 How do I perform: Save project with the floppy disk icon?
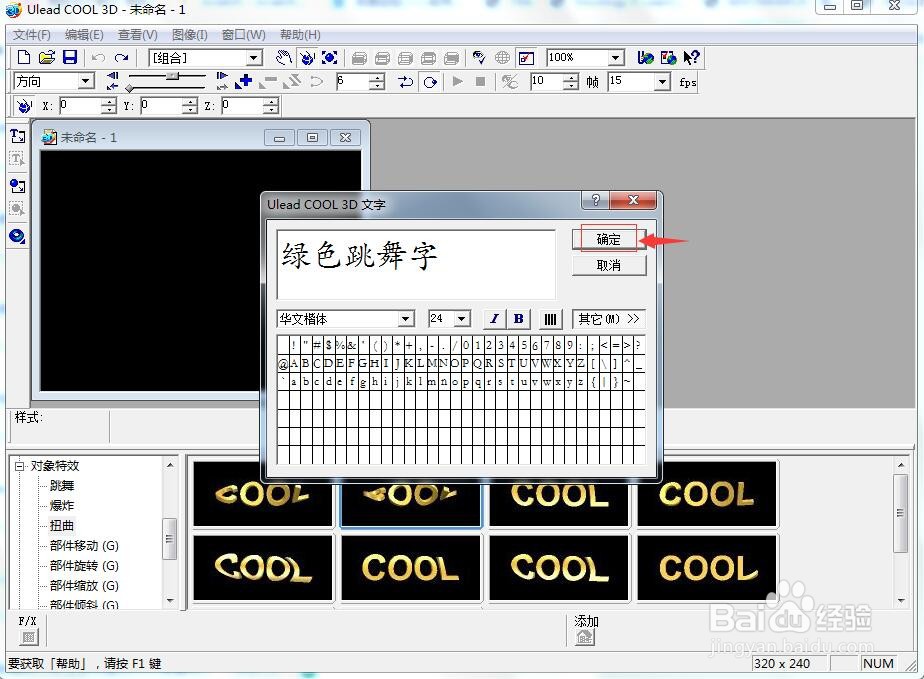(70, 58)
